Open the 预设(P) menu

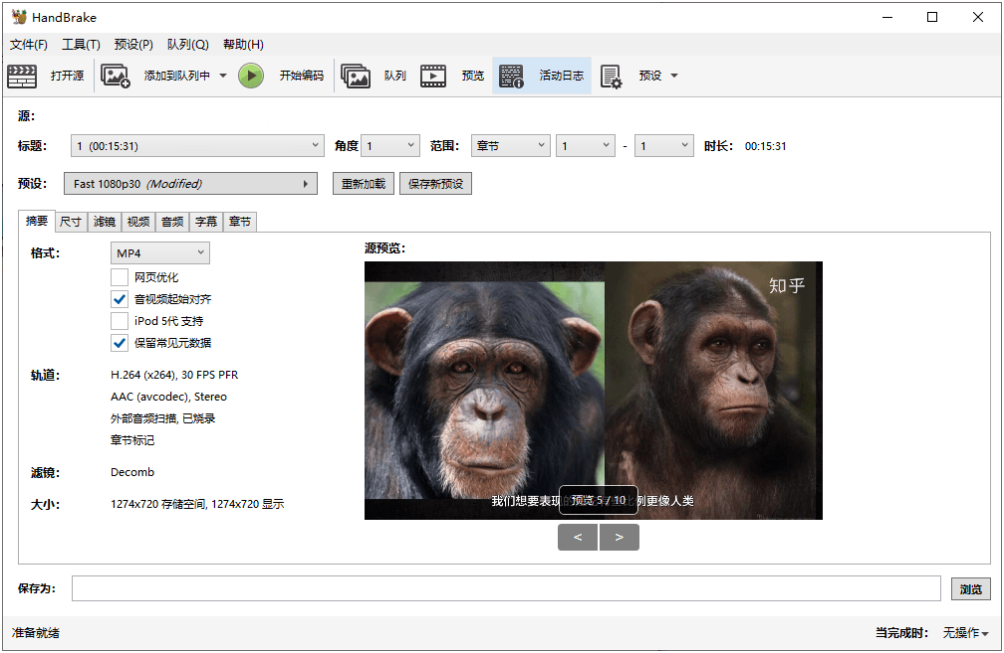[x=133, y=44]
